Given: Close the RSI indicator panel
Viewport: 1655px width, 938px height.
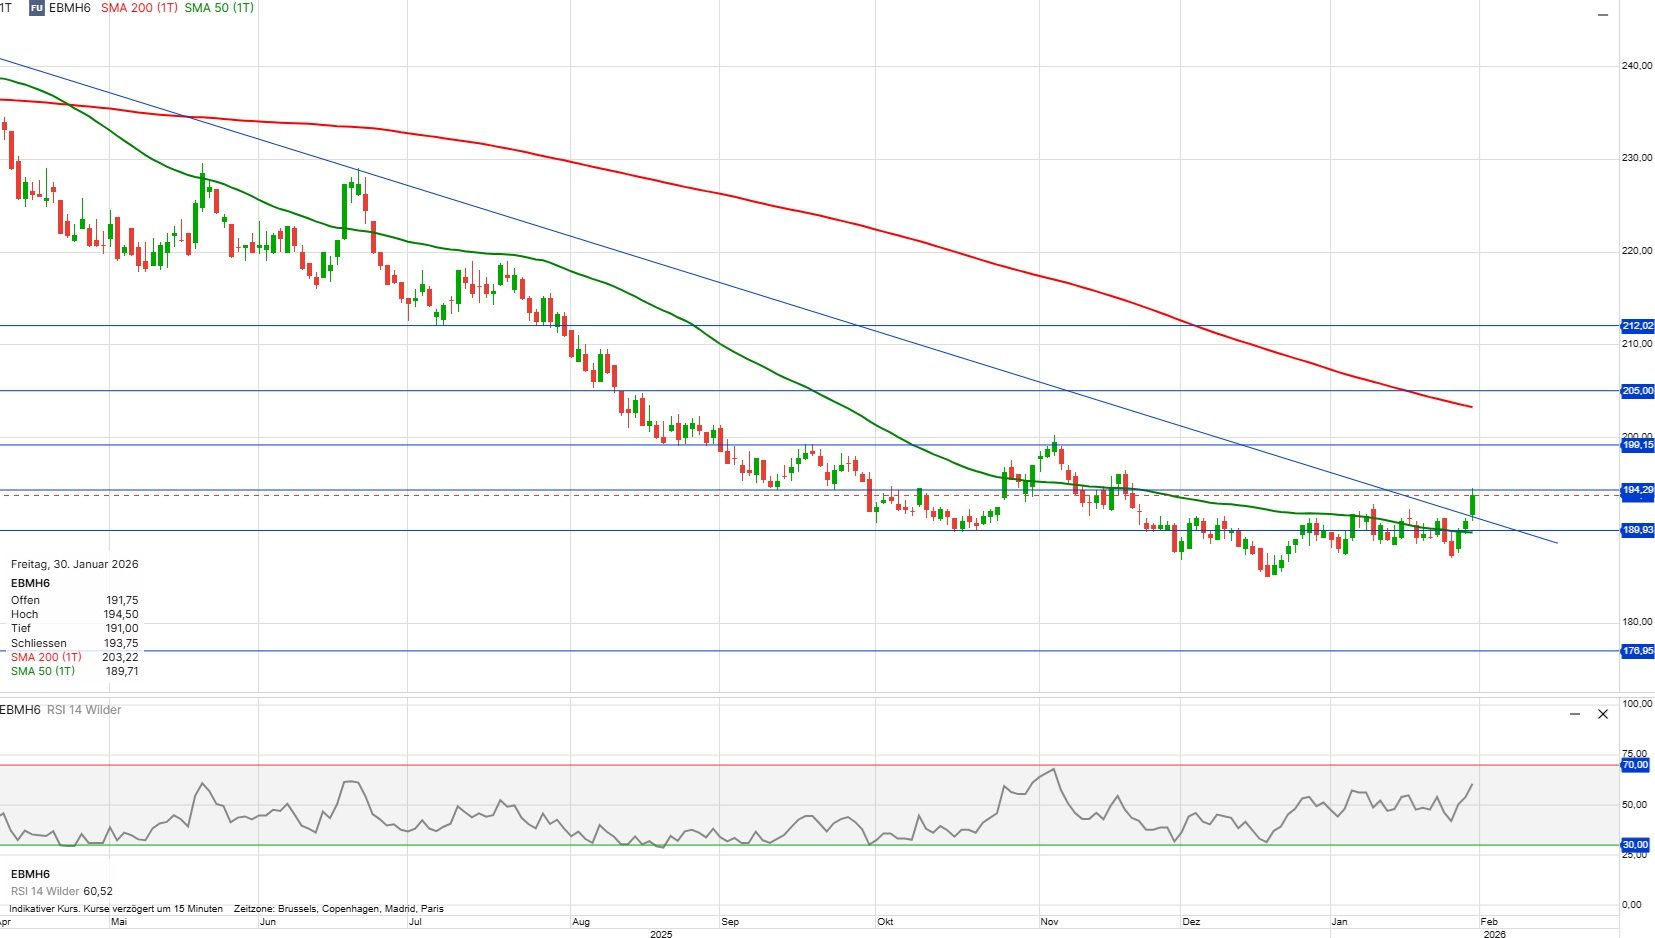Looking at the screenshot, I should click(x=1603, y=714).
